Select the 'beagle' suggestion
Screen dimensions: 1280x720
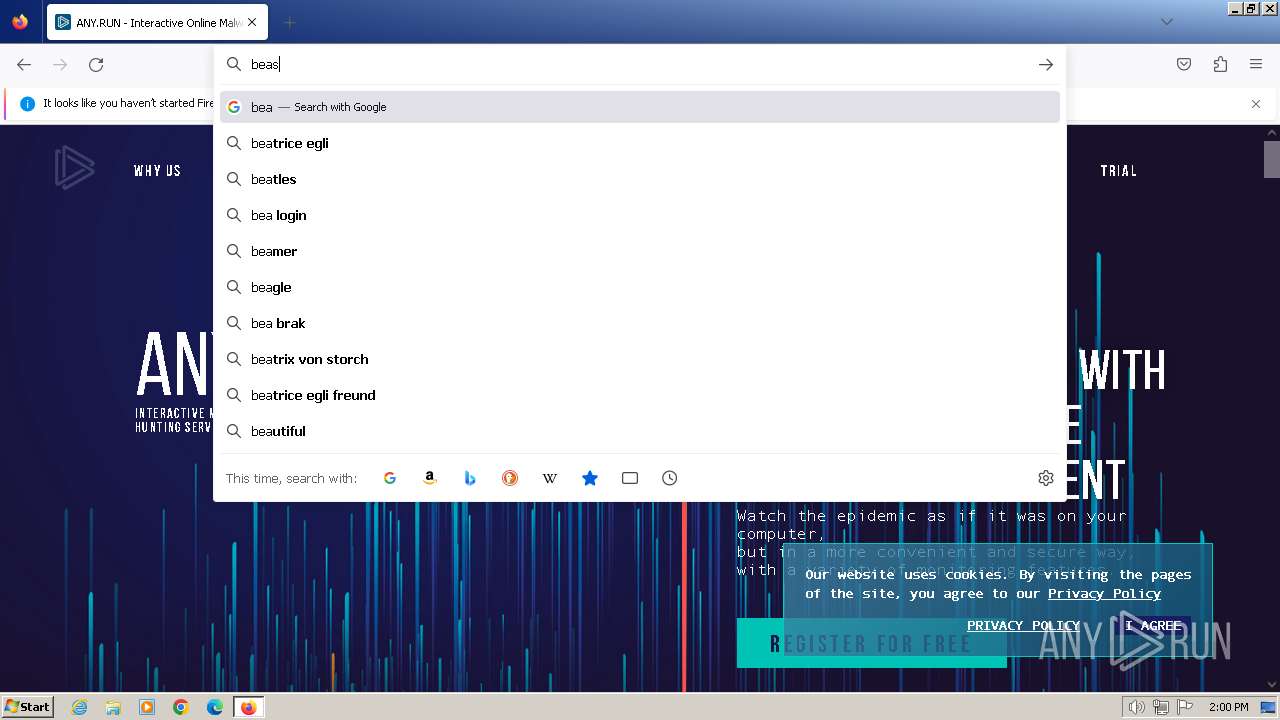click(x=640, y=287)
